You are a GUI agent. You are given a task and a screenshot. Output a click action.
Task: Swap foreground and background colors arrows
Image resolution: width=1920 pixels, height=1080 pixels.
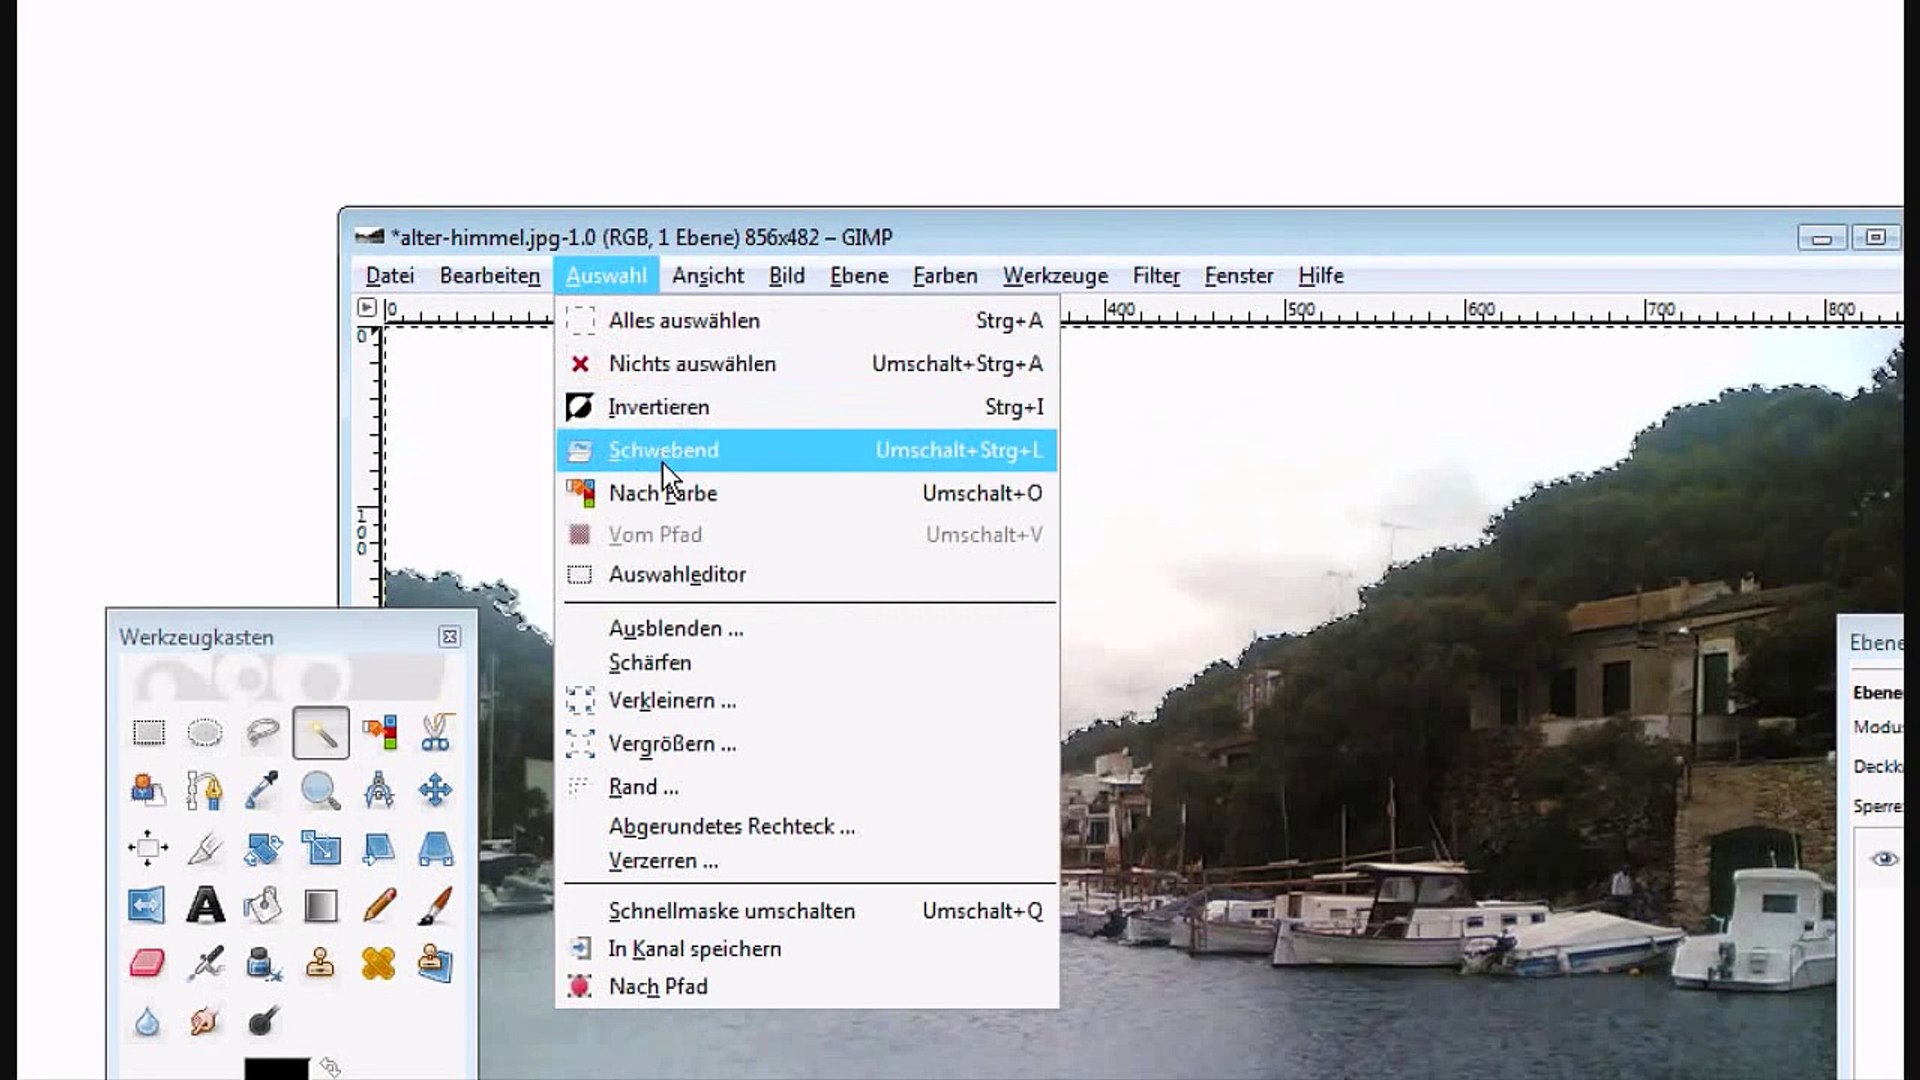(x=331, y=1067)
